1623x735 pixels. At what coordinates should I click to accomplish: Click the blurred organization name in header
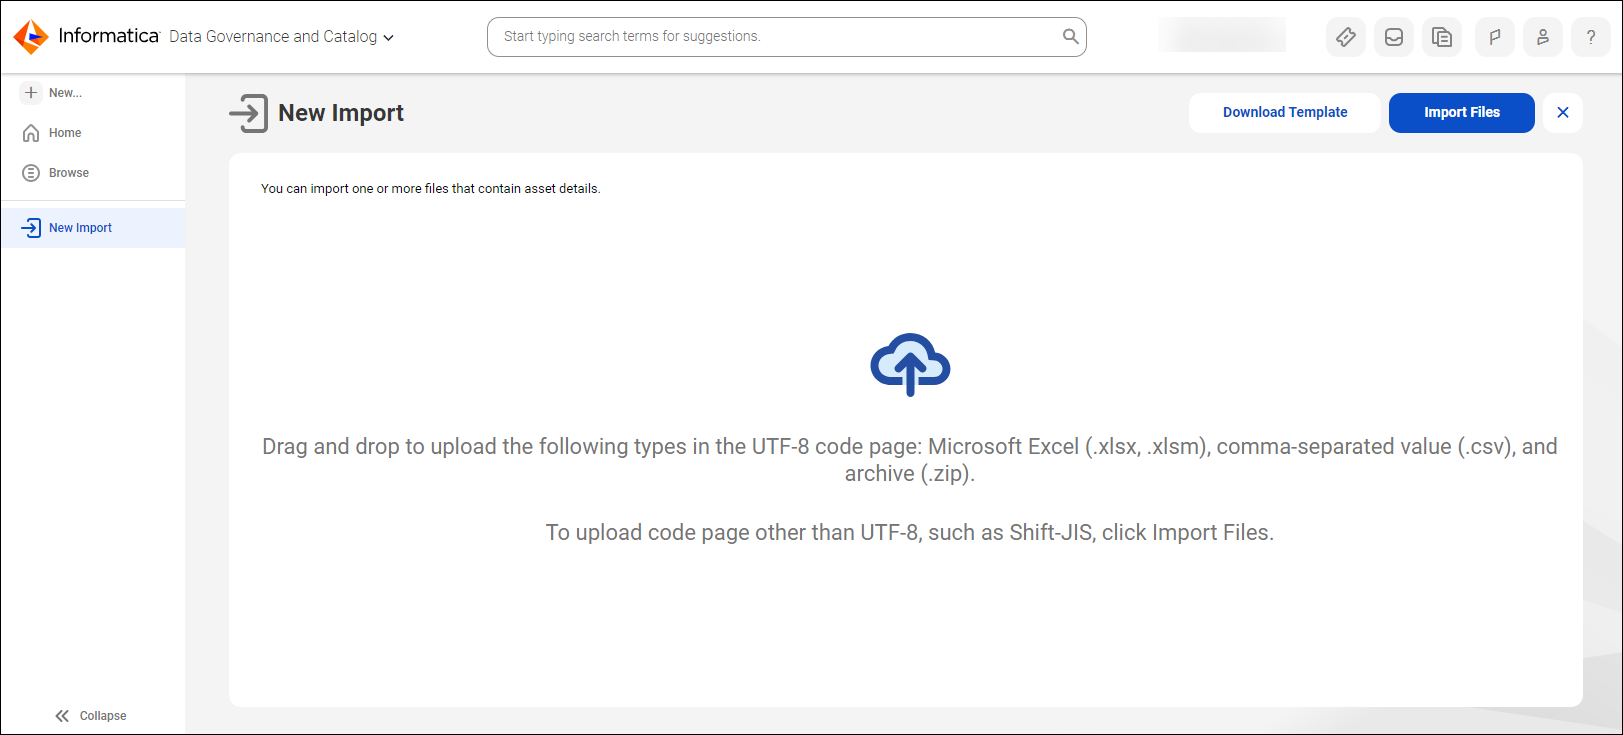point(1222,36)
